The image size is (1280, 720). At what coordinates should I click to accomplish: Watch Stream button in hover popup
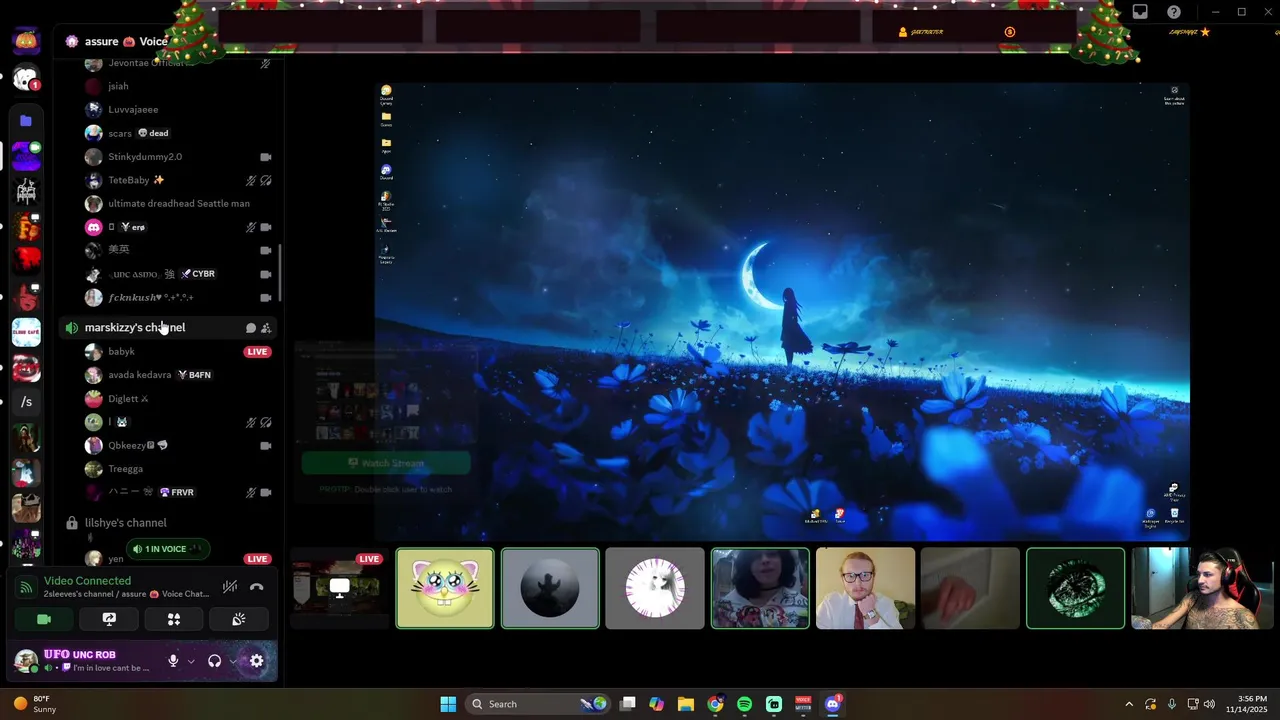point(386,463)
